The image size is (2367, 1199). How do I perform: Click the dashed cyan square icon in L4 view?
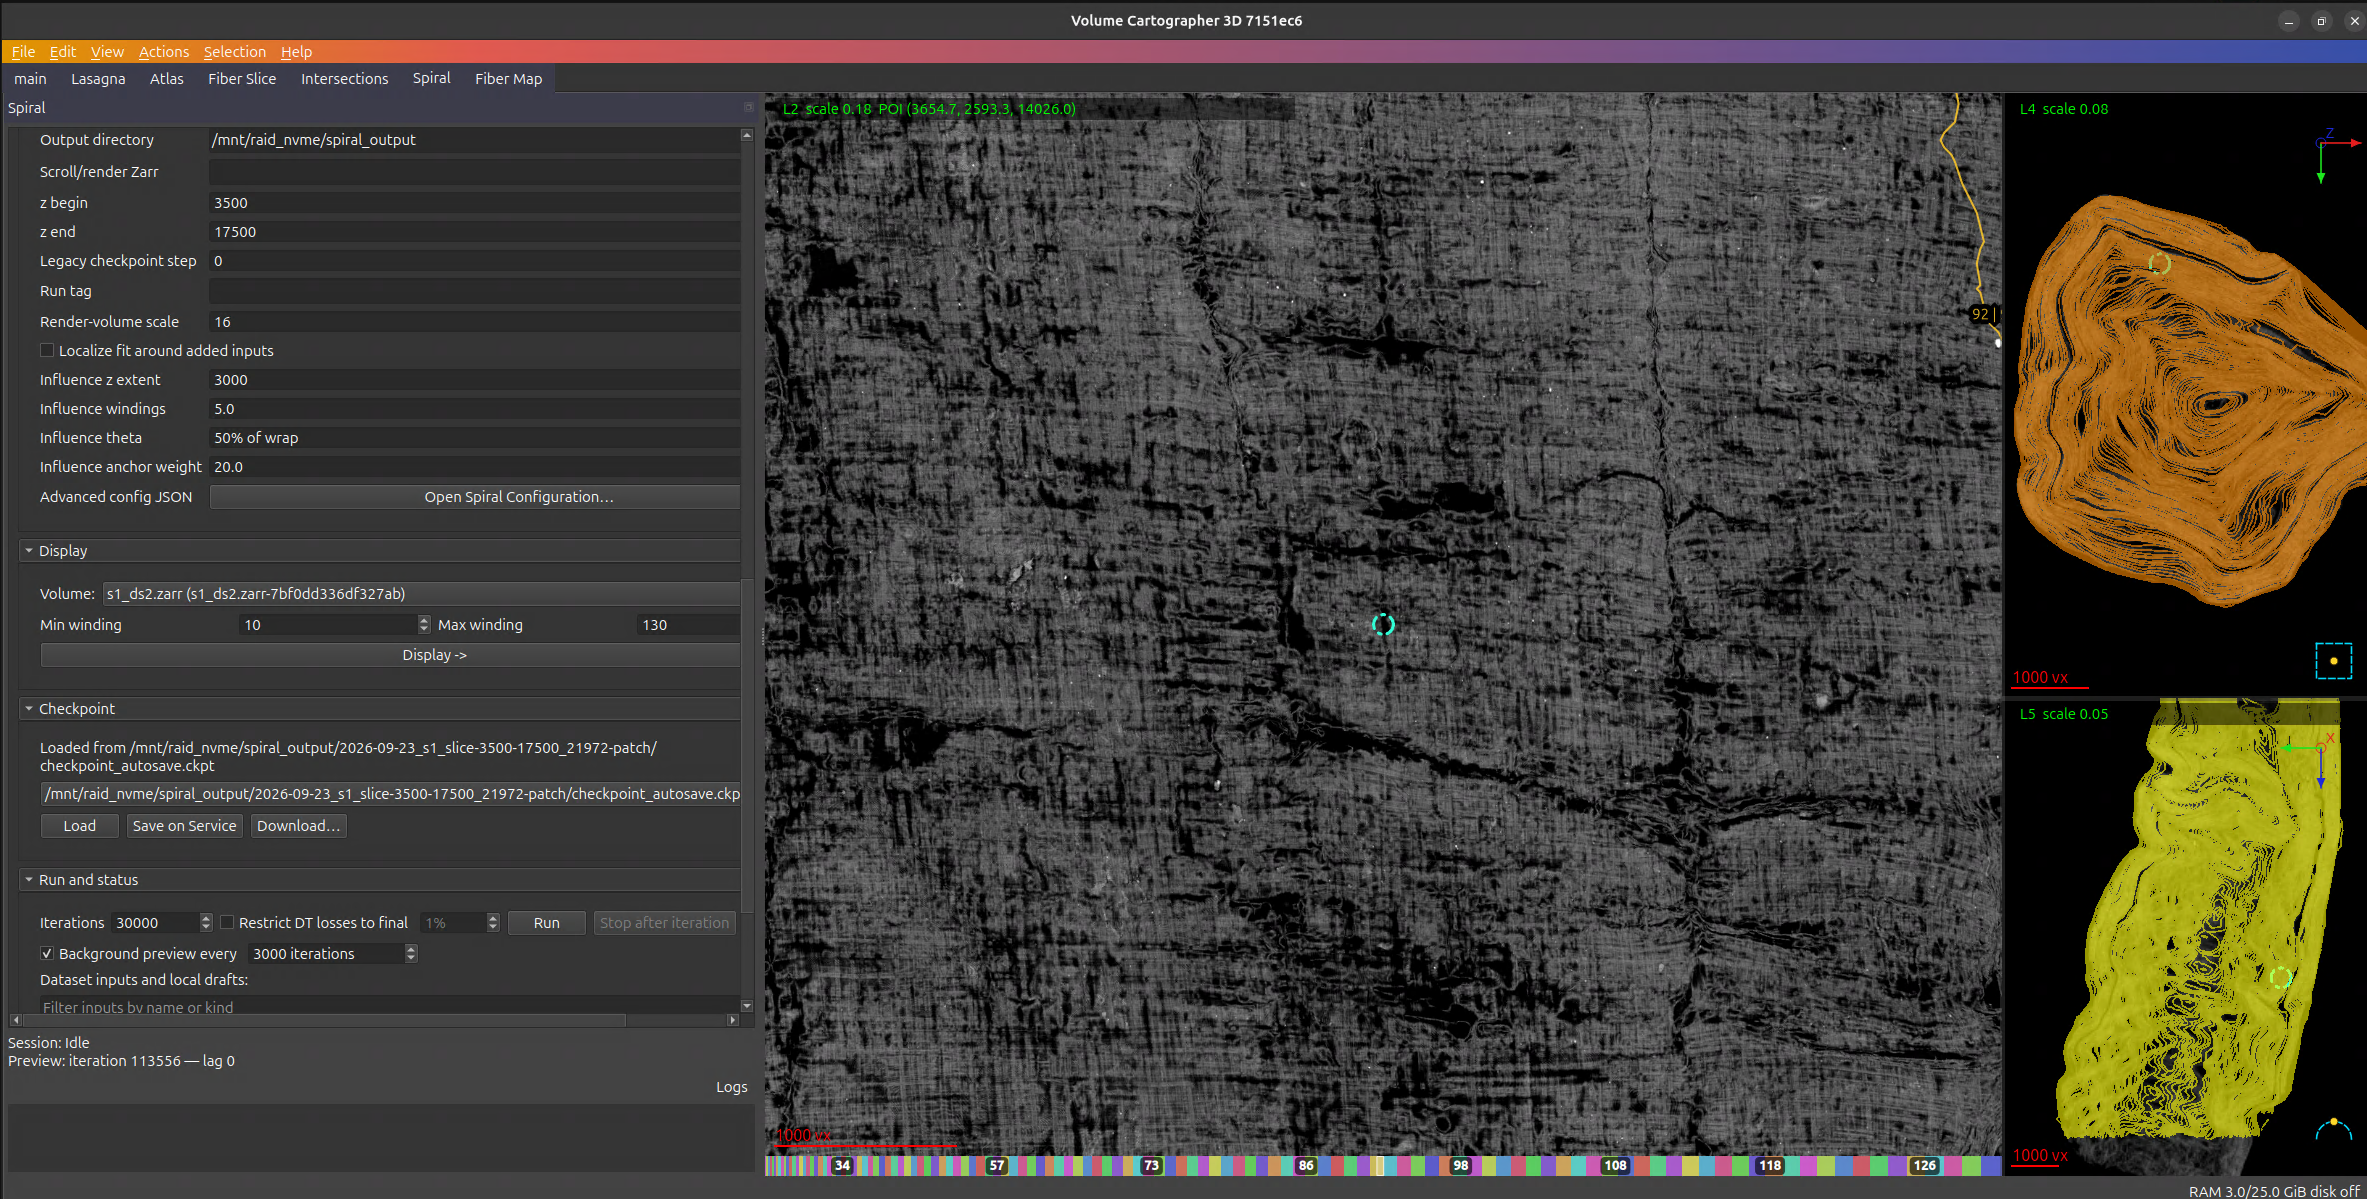(x=2333, y=661)
